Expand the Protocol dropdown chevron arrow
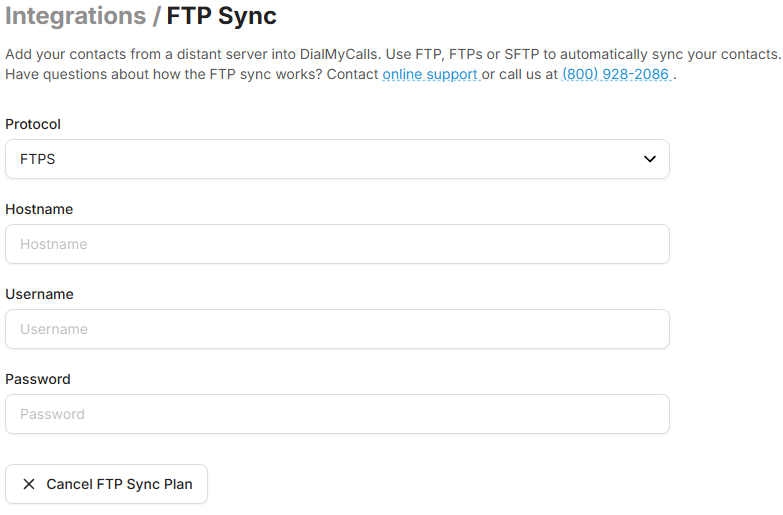 point(650,159)
